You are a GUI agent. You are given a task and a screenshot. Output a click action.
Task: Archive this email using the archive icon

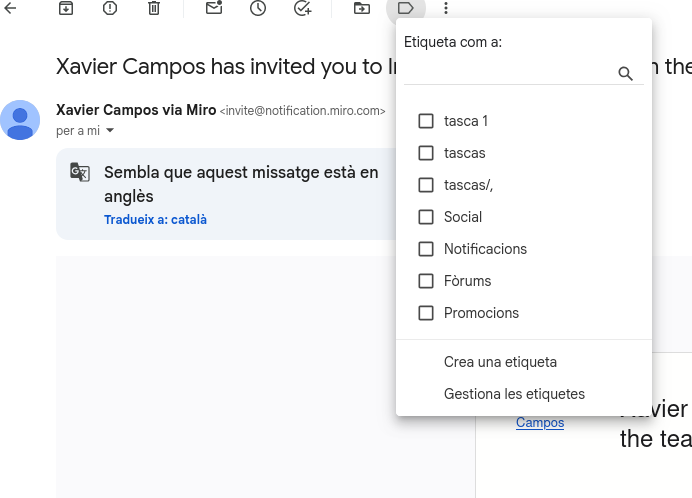pos(65,8)
